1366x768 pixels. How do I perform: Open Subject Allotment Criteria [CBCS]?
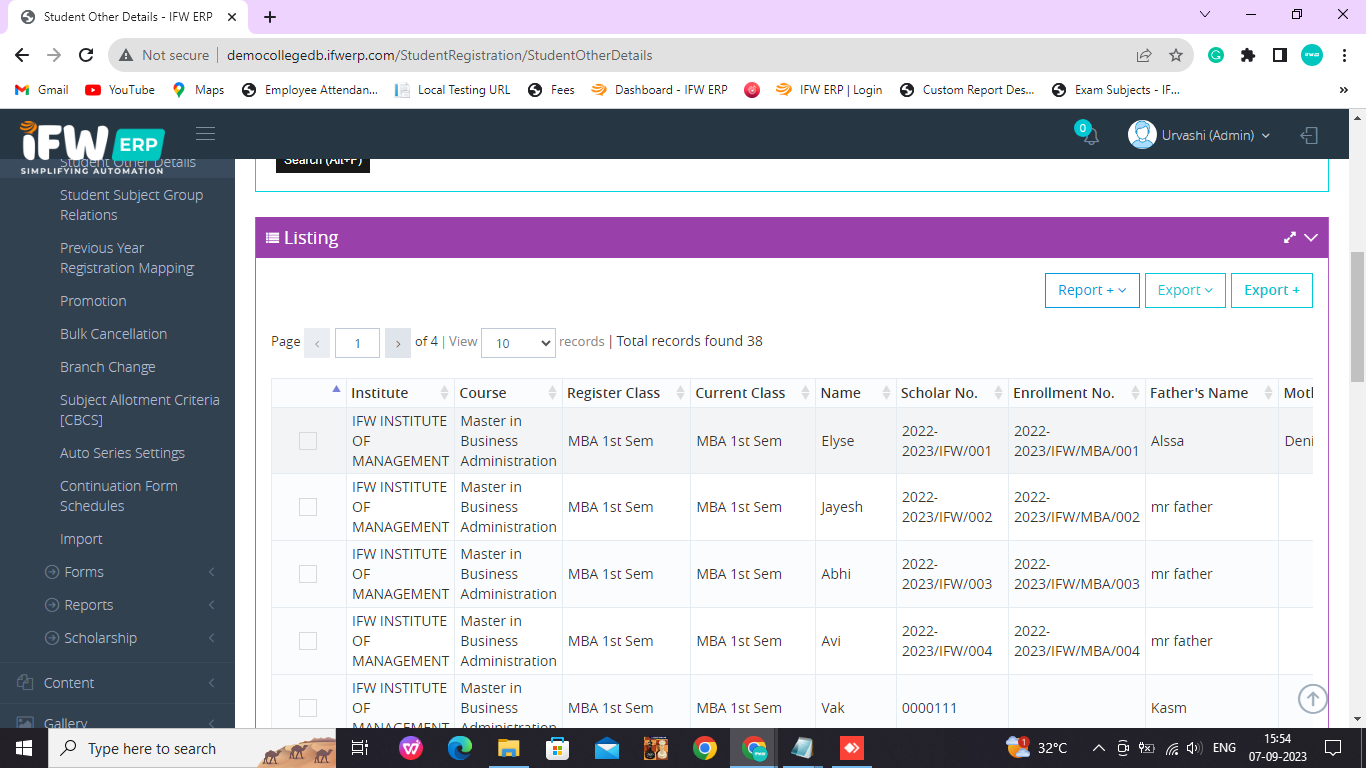[x=140, y=410]
